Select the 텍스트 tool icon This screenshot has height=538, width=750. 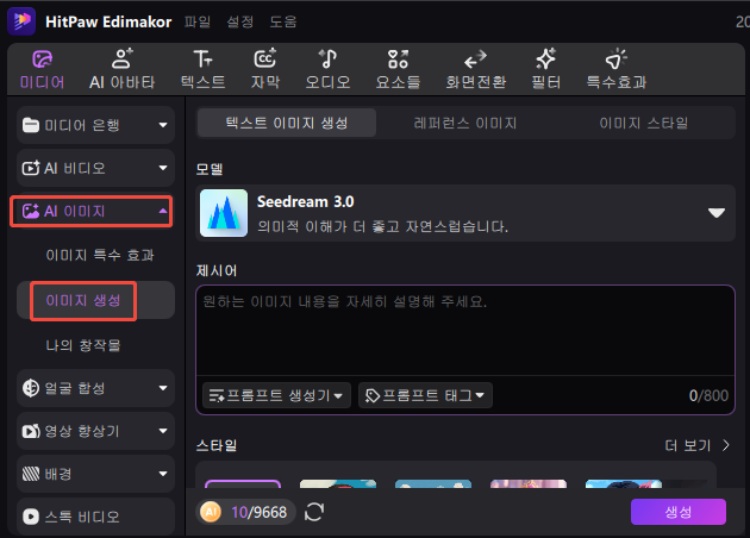point(203,59)
